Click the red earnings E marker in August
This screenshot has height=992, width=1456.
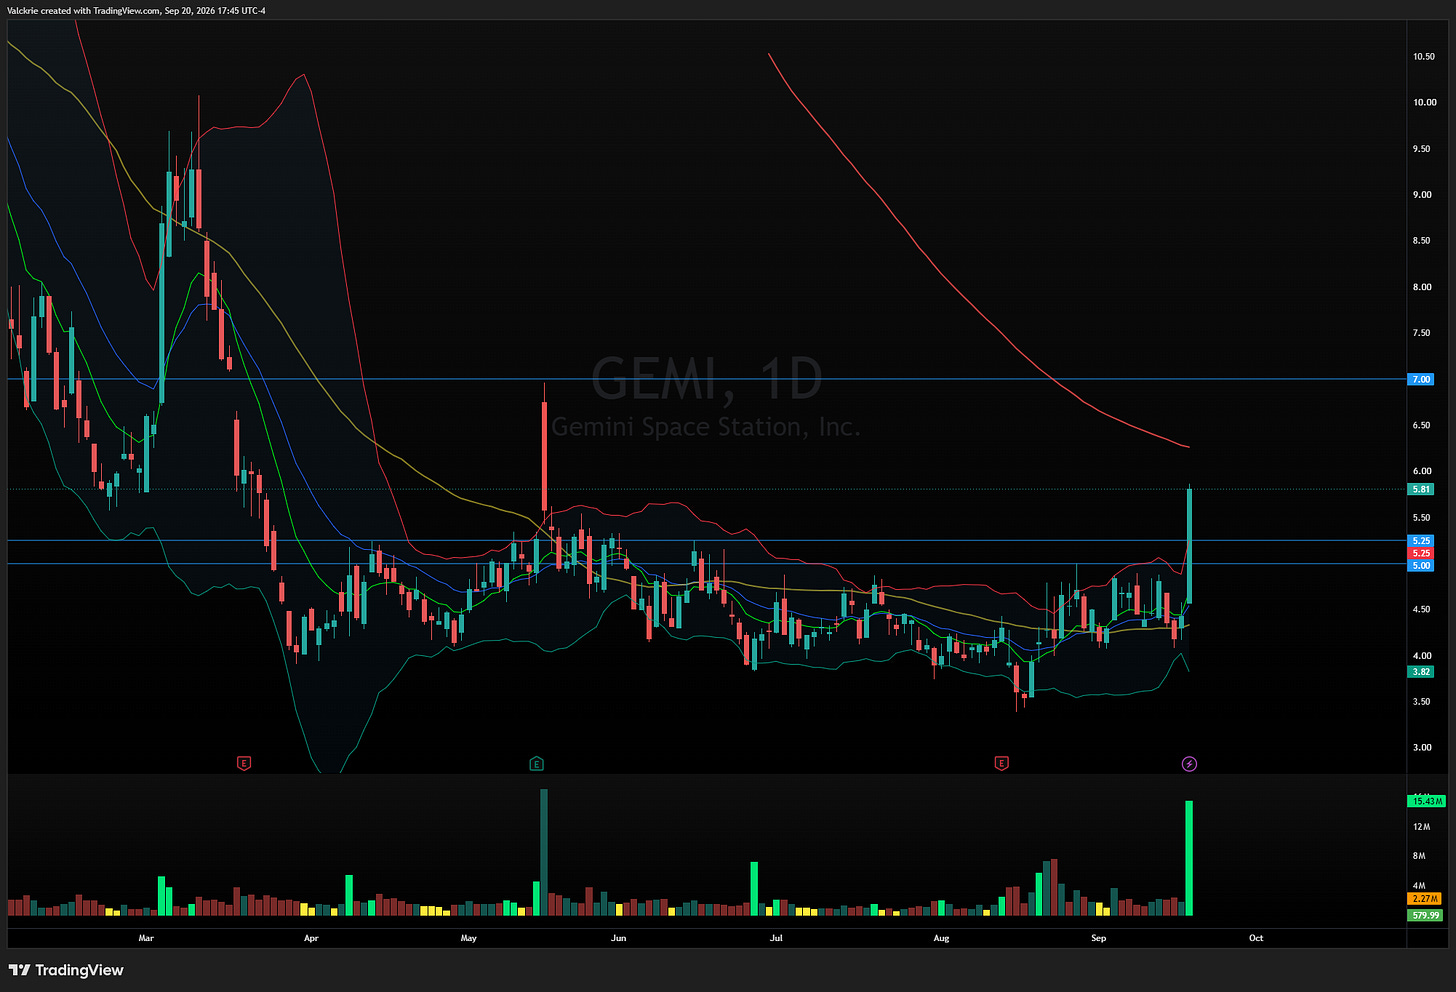[x=1001, y=764]
